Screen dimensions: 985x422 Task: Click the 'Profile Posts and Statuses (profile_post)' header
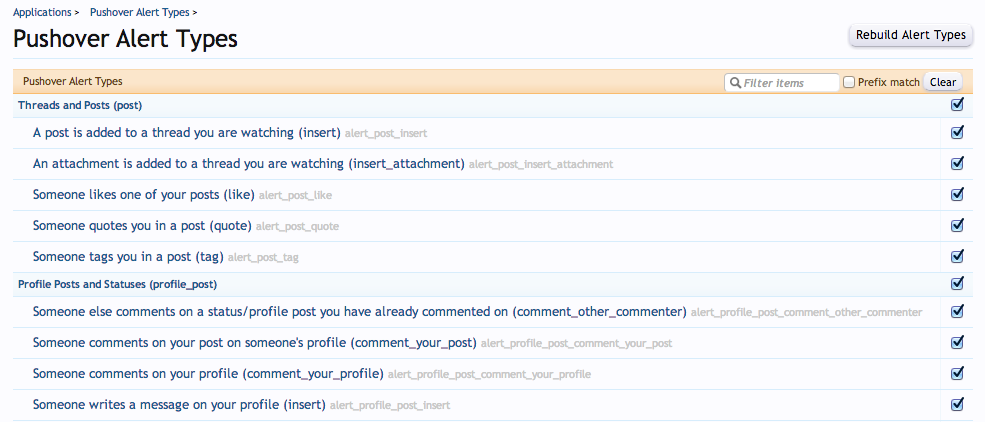[117, 284]
